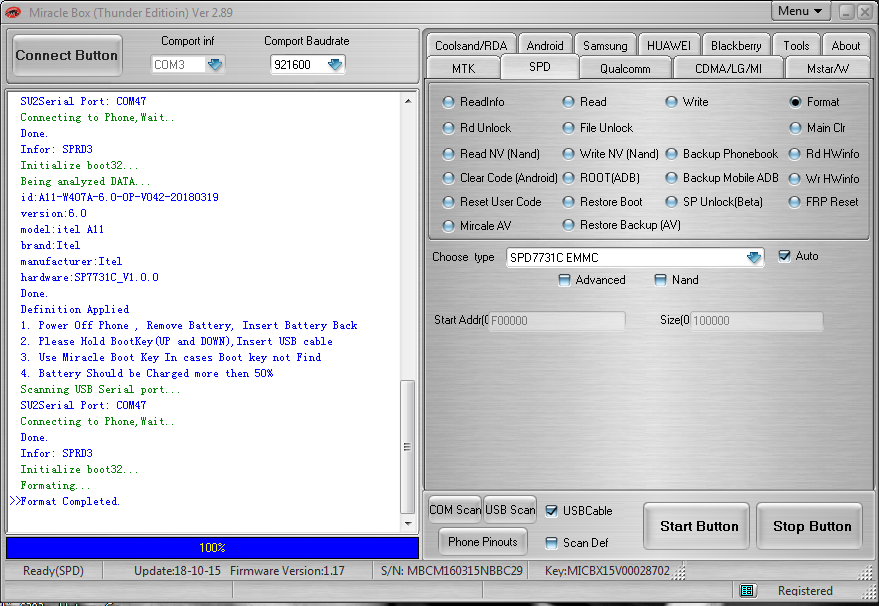Screen dimensions: 879x606
Task: Click the blue 100% progress bar
Action: [212, 548]
